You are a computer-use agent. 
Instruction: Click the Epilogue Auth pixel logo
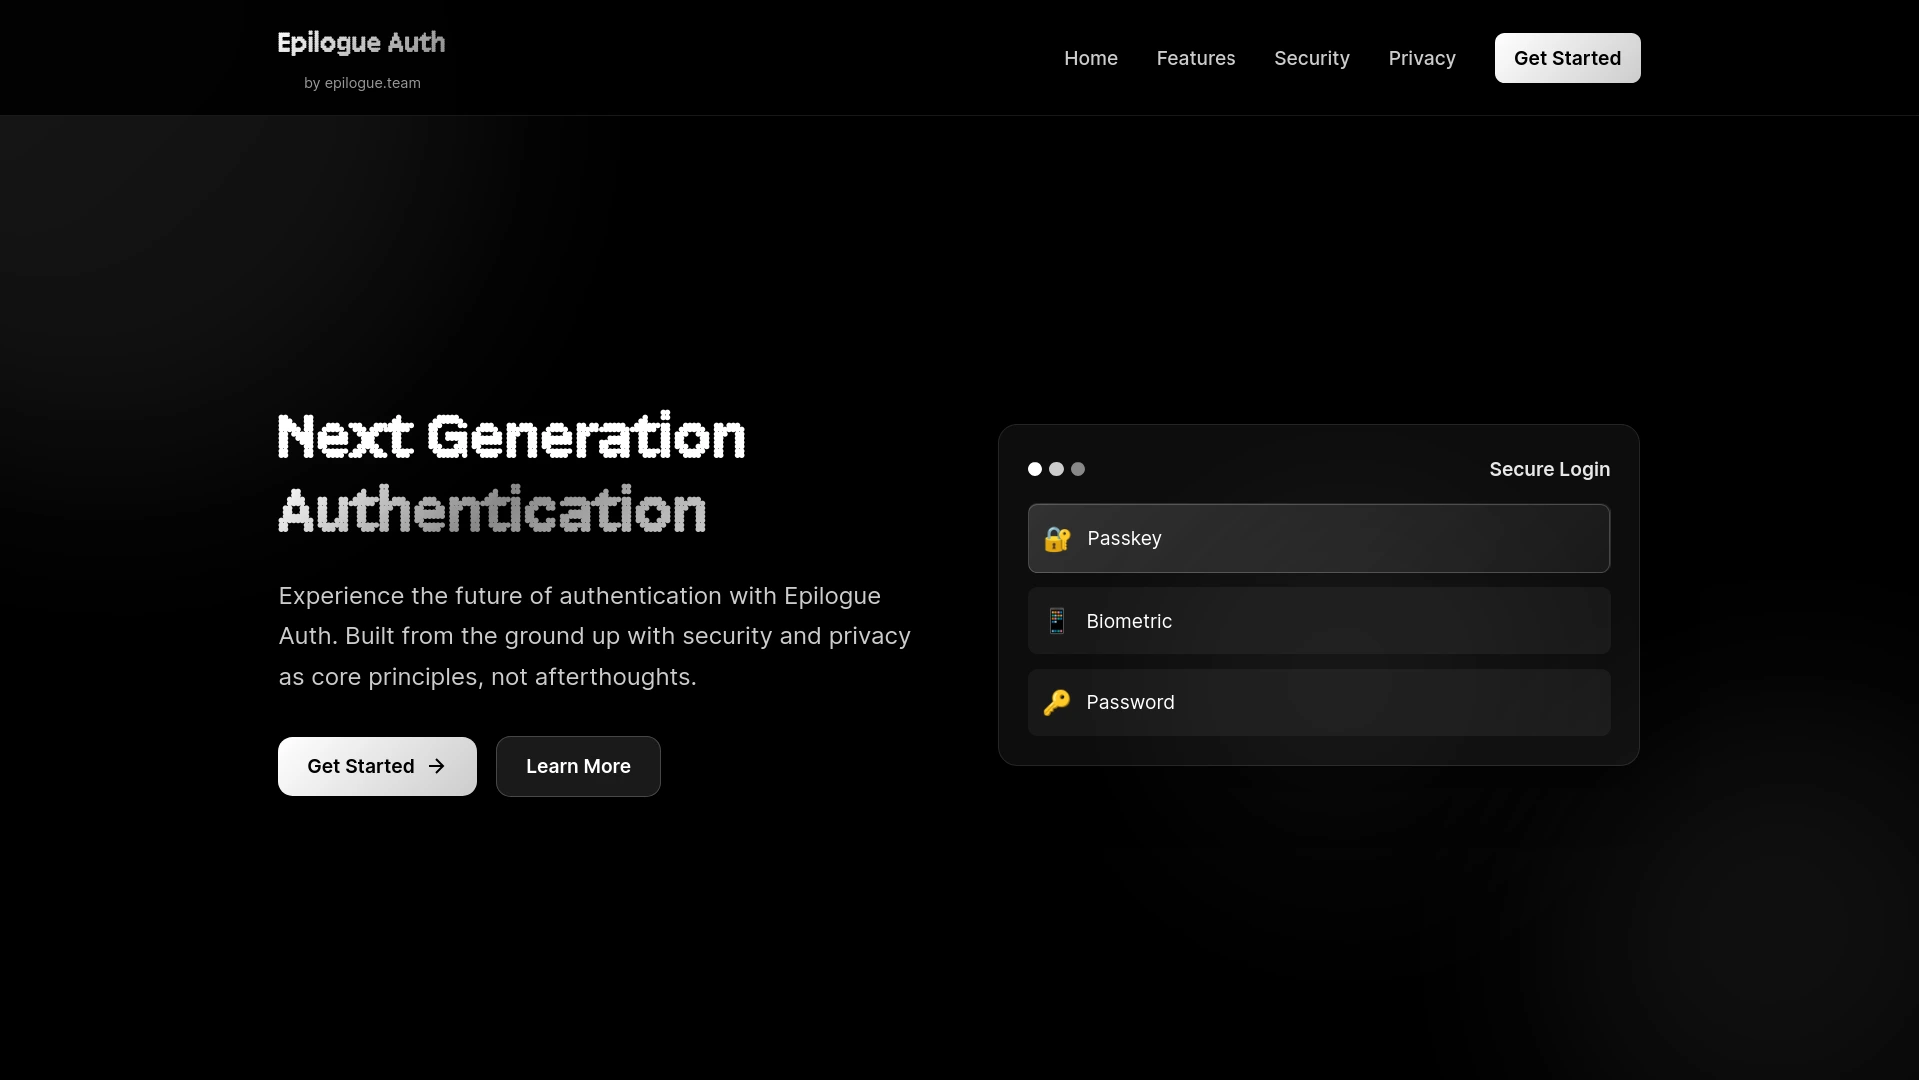[361, 42]
